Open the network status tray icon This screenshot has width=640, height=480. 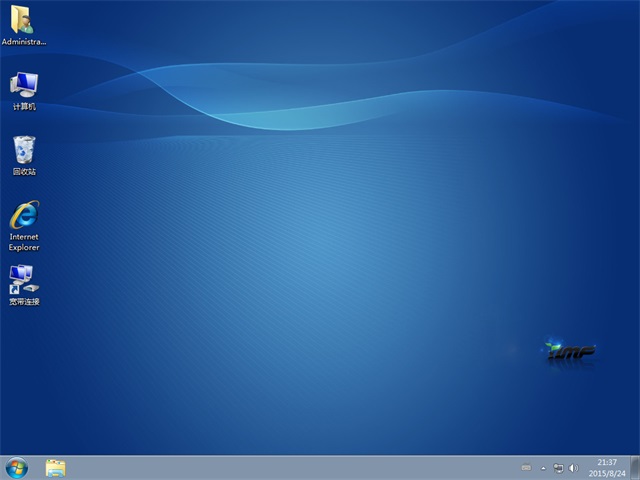[x=558, y=467]
